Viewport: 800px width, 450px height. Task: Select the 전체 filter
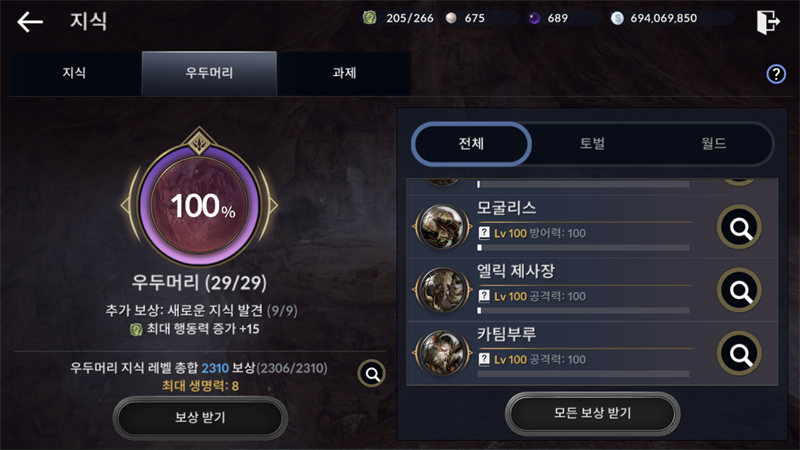(471, 144)
